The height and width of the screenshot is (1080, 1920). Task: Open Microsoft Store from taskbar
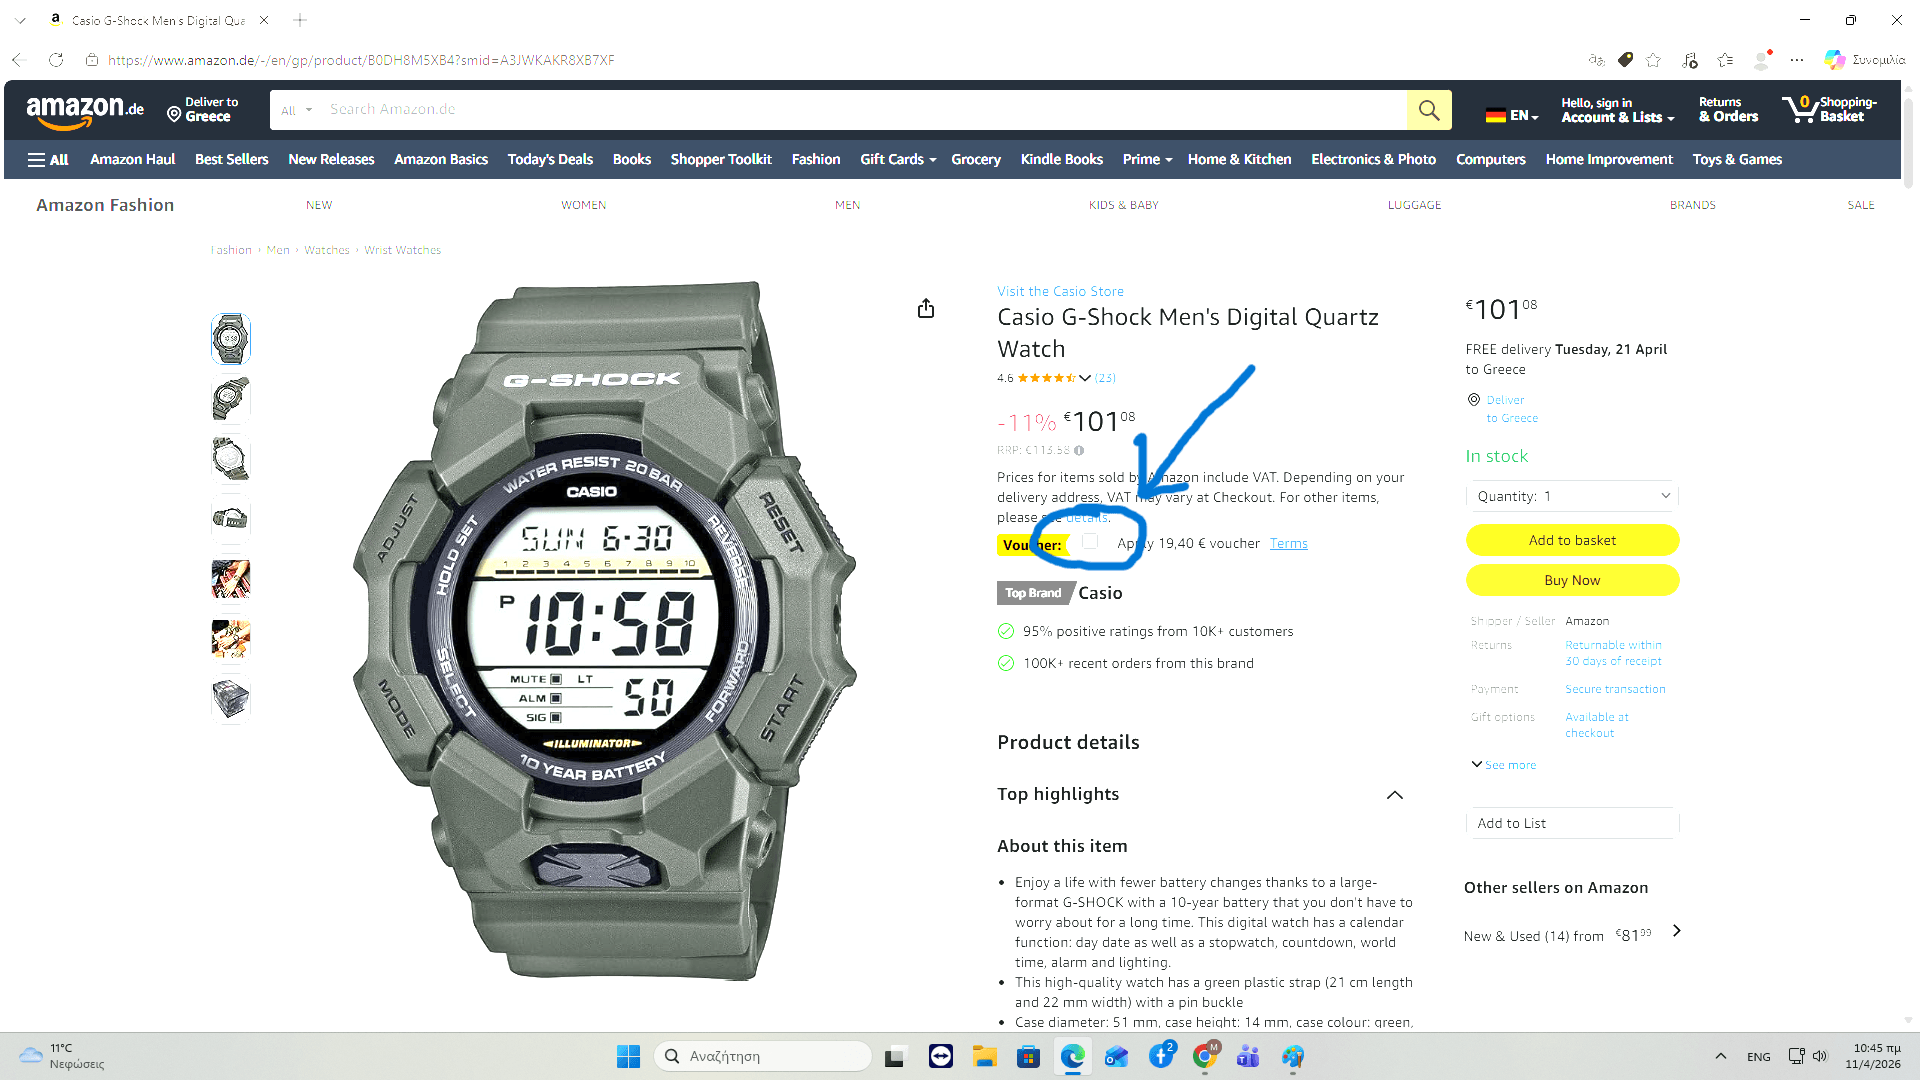[1028, 1056]
